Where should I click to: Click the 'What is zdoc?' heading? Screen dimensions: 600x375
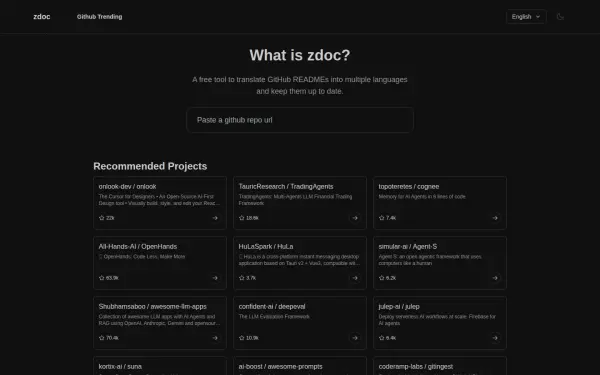click(x=300, y=55)
